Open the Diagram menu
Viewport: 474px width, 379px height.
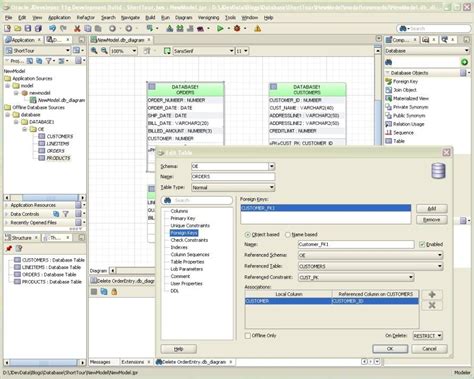(184, 18)
